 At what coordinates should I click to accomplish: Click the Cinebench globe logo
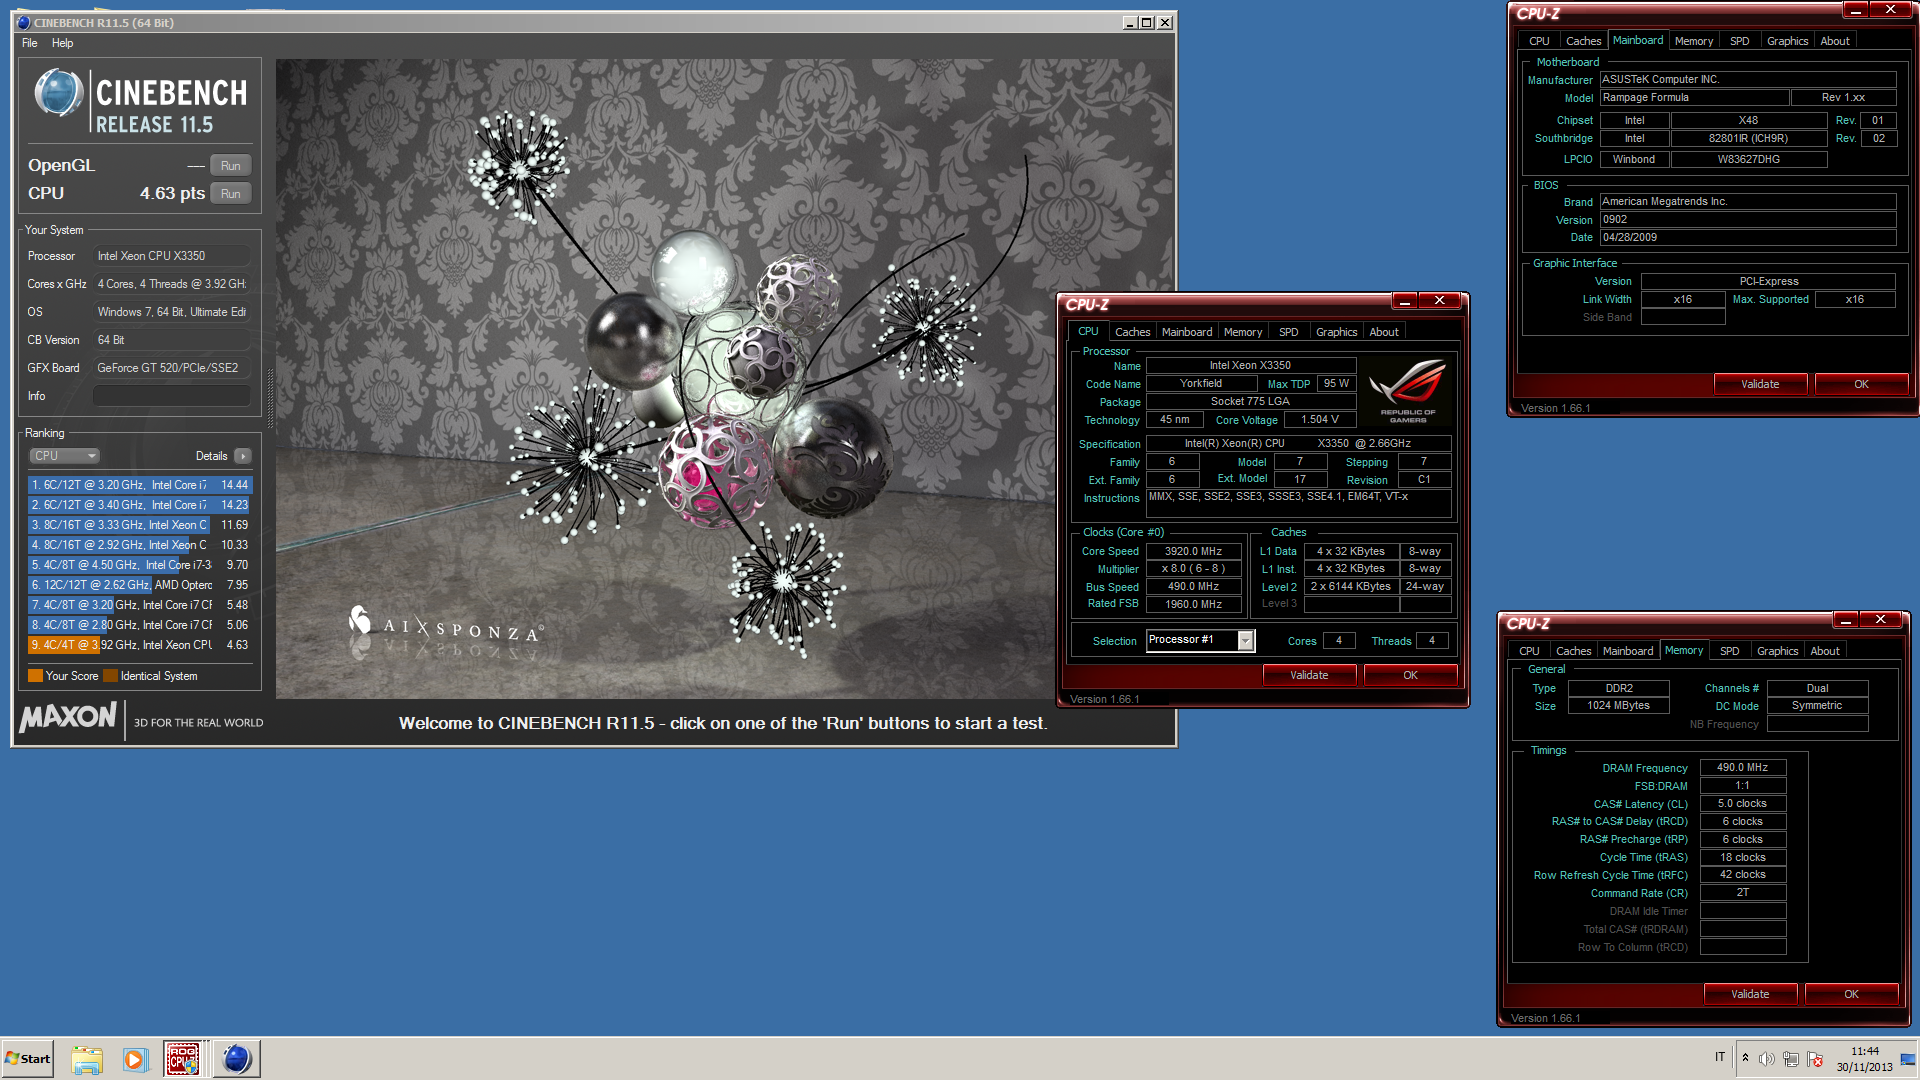58,94
